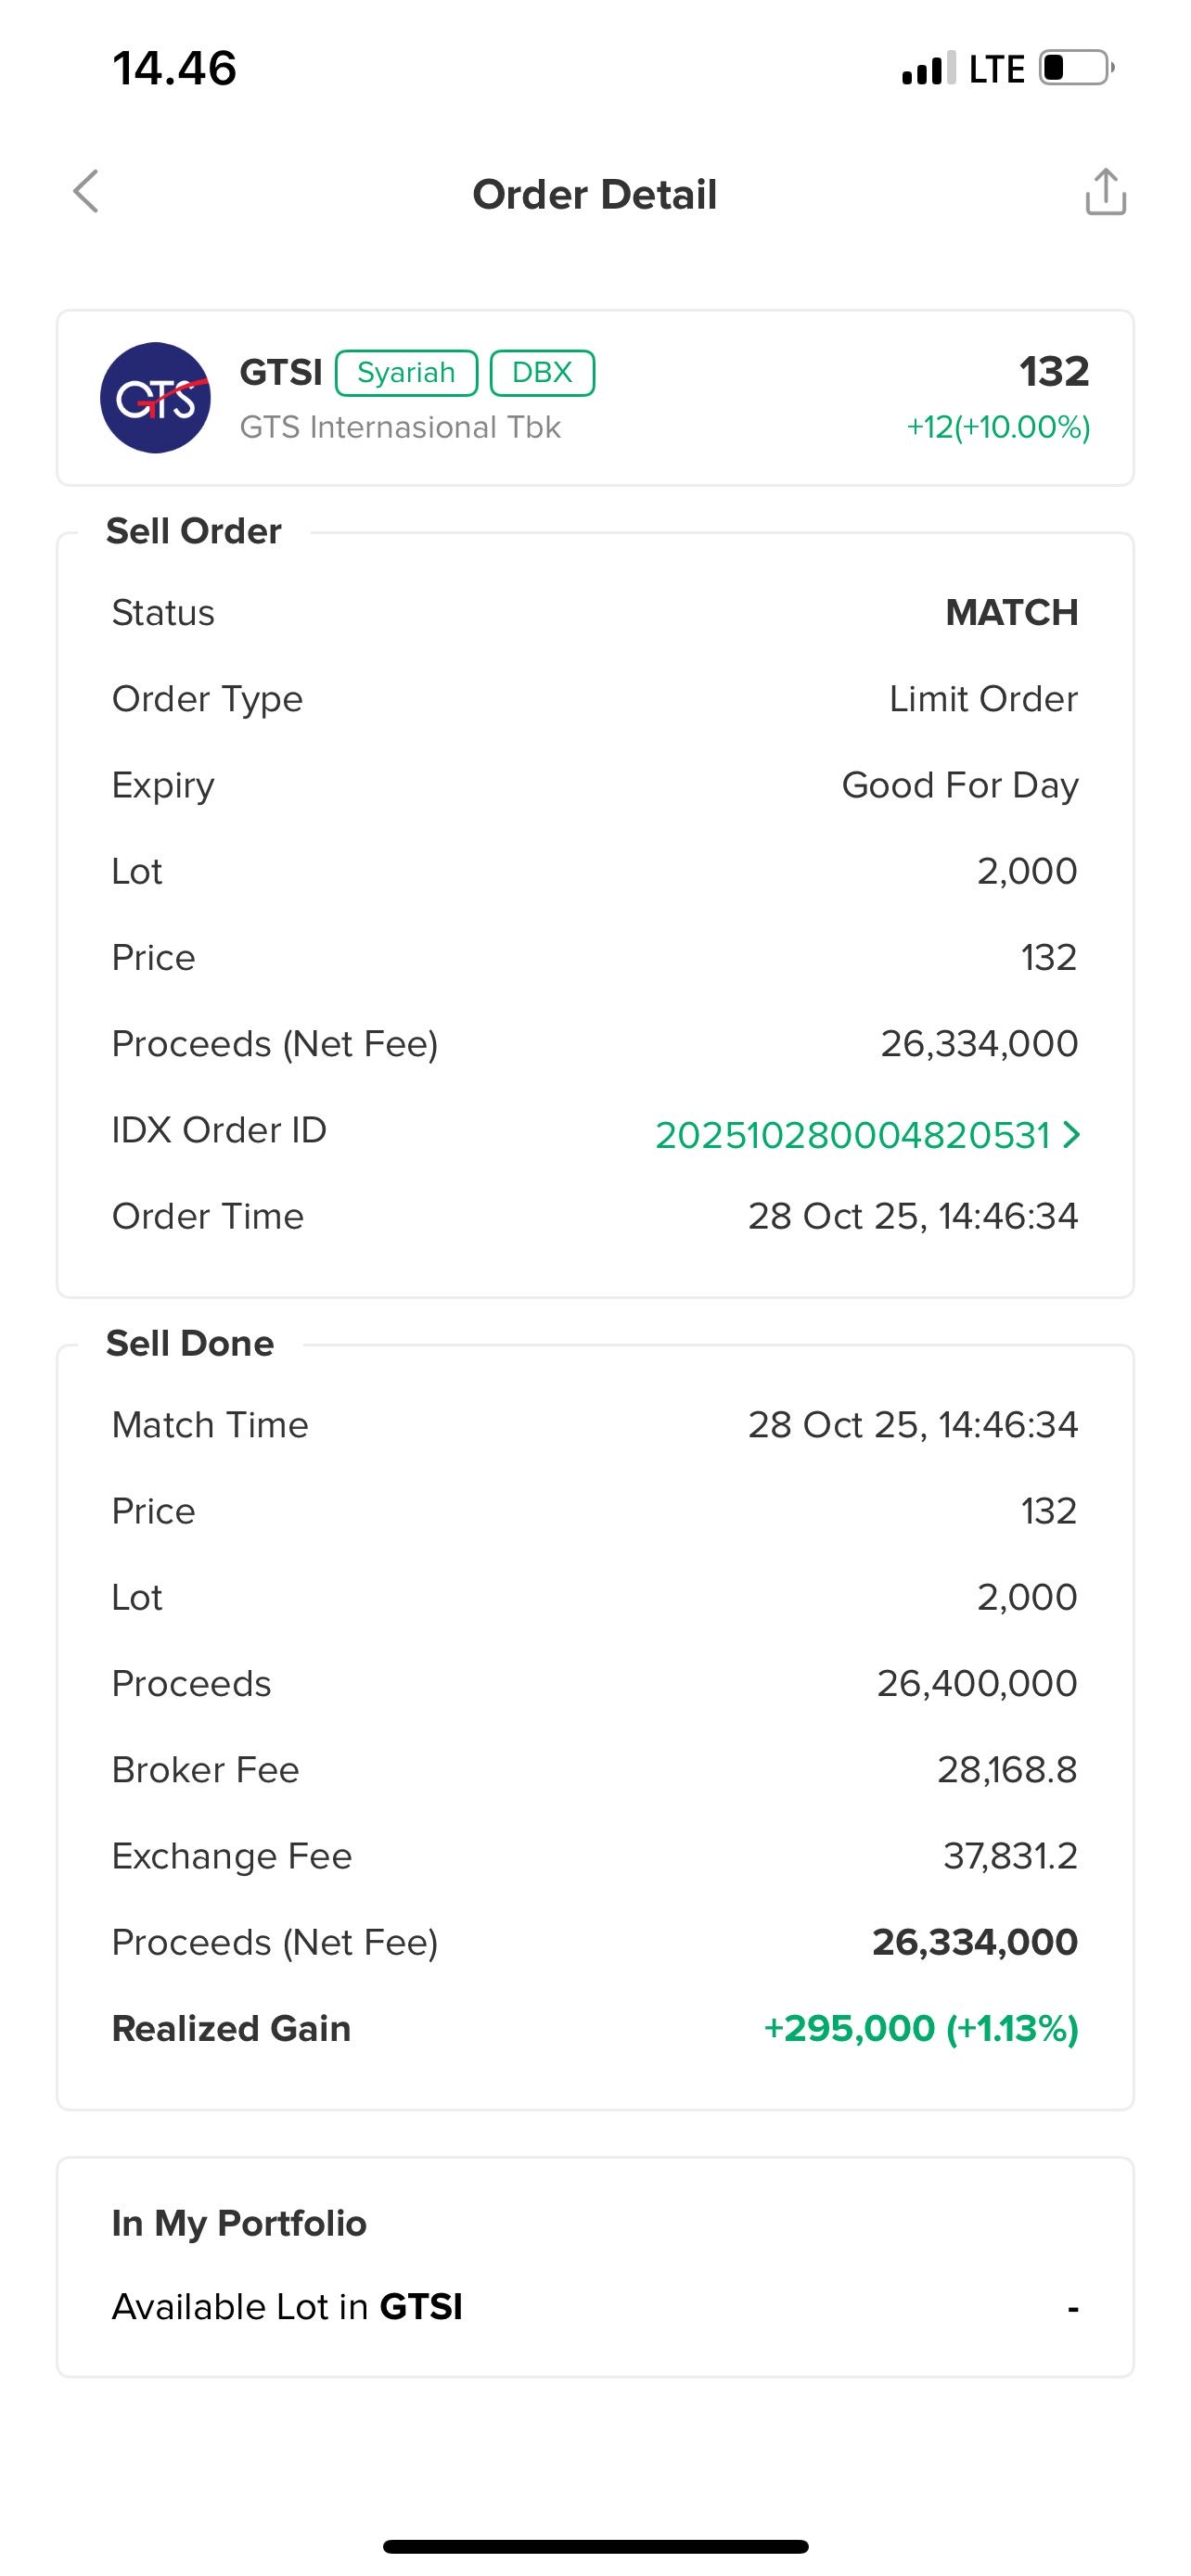The width and height of the screenshot is (1191, 2576).
Task: Tap the DBX badge
Action: tap(542, 373)
